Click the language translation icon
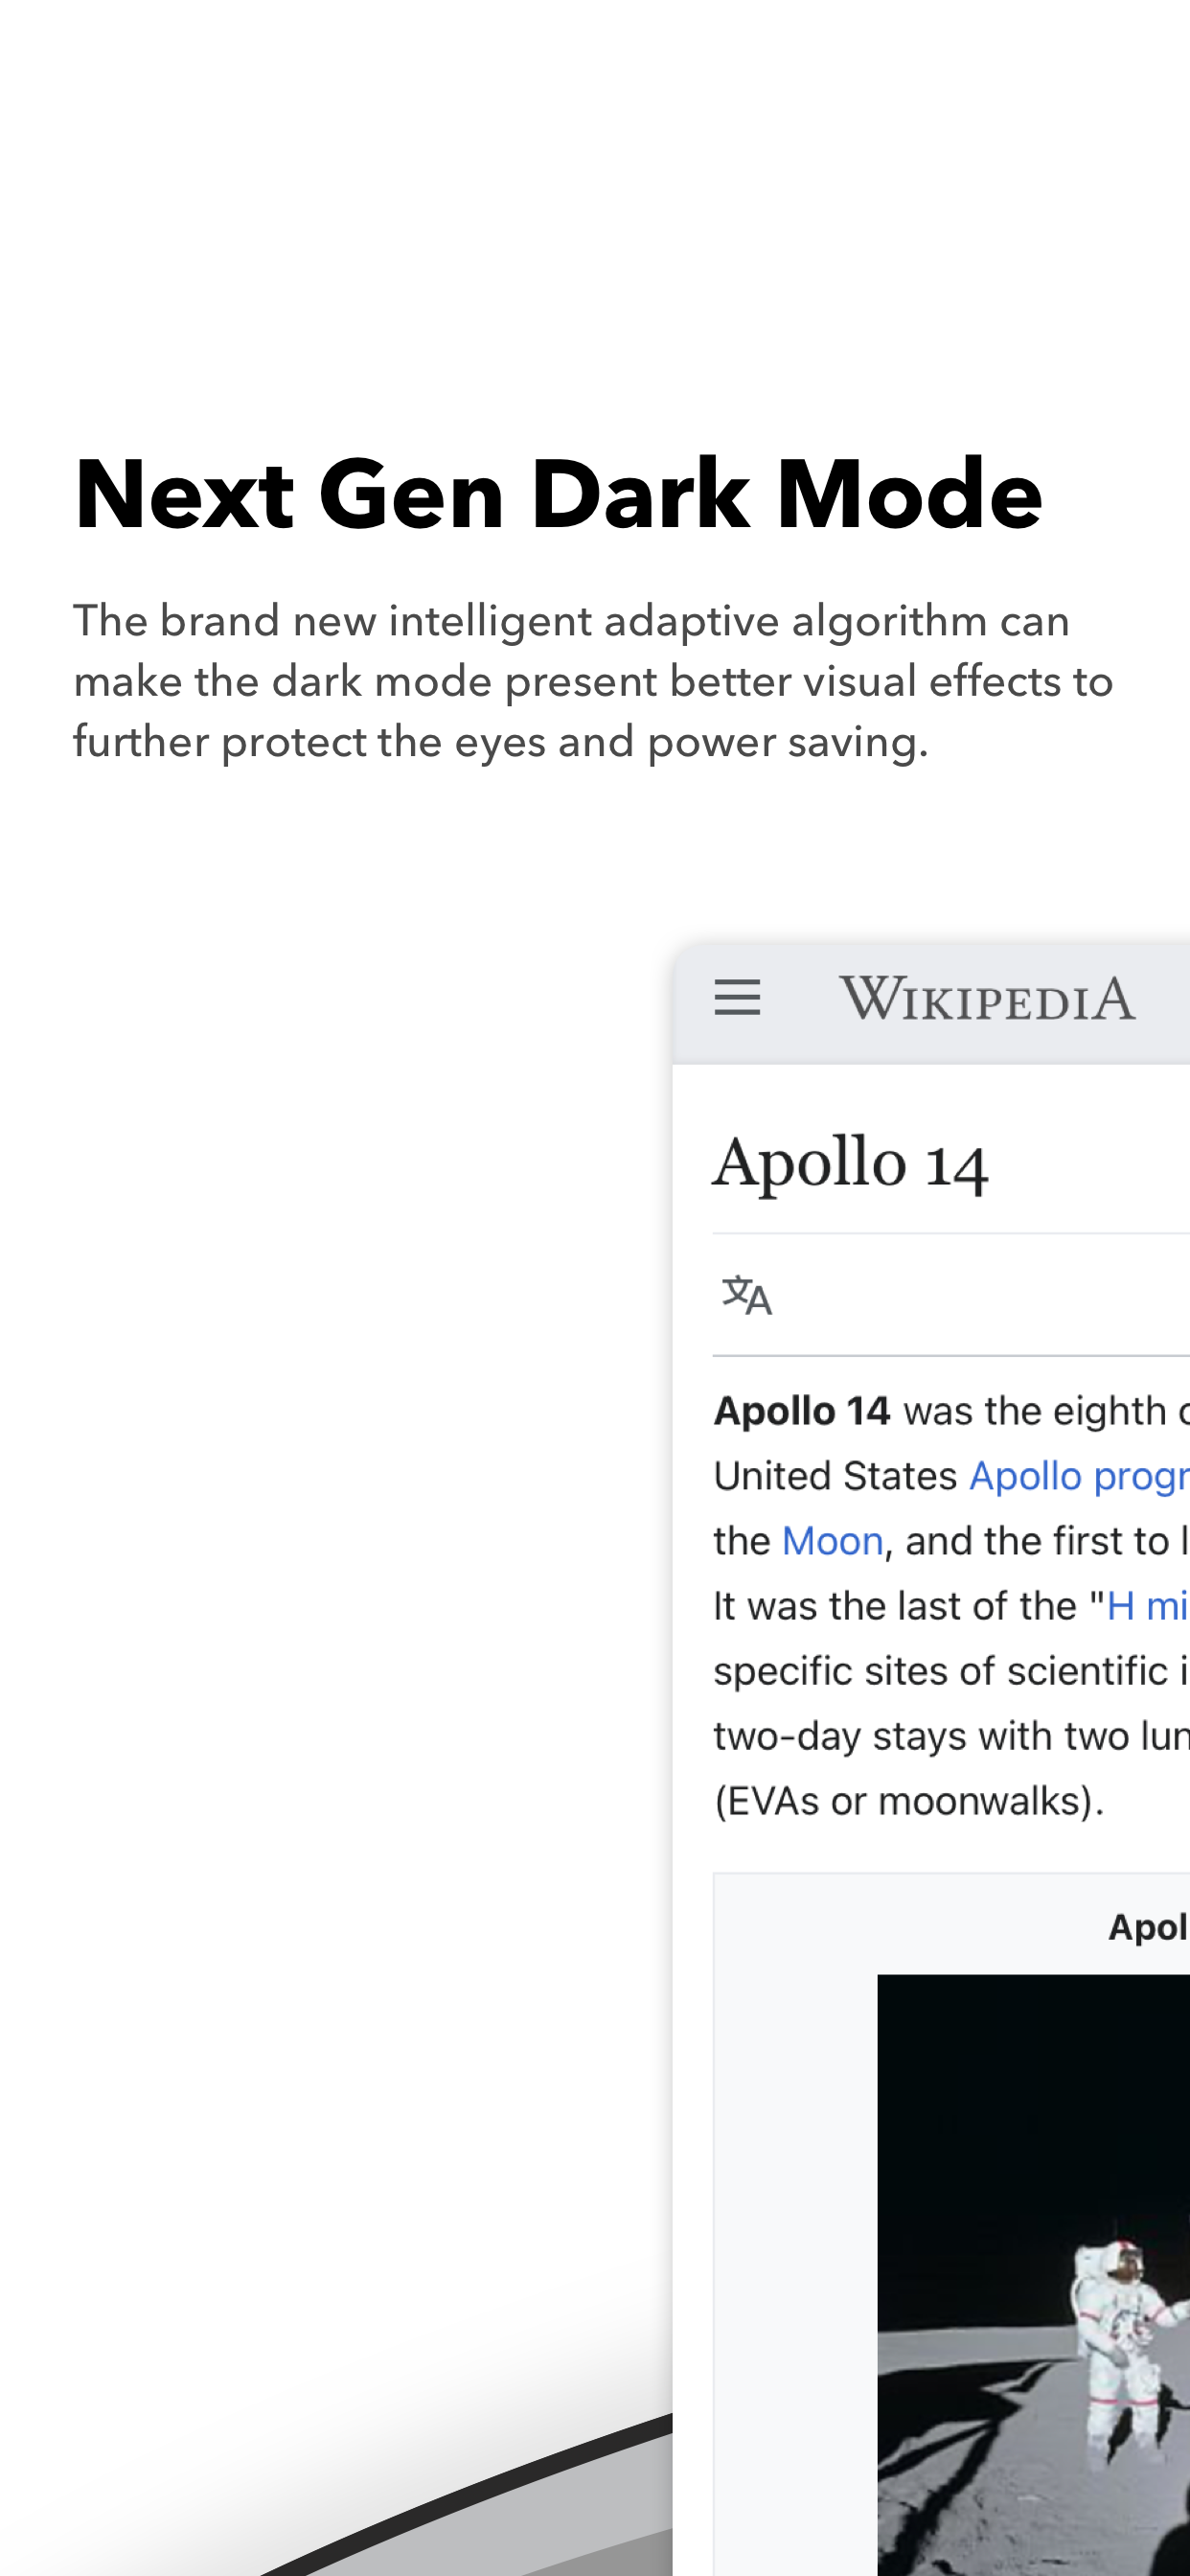 coord(747,1295)
